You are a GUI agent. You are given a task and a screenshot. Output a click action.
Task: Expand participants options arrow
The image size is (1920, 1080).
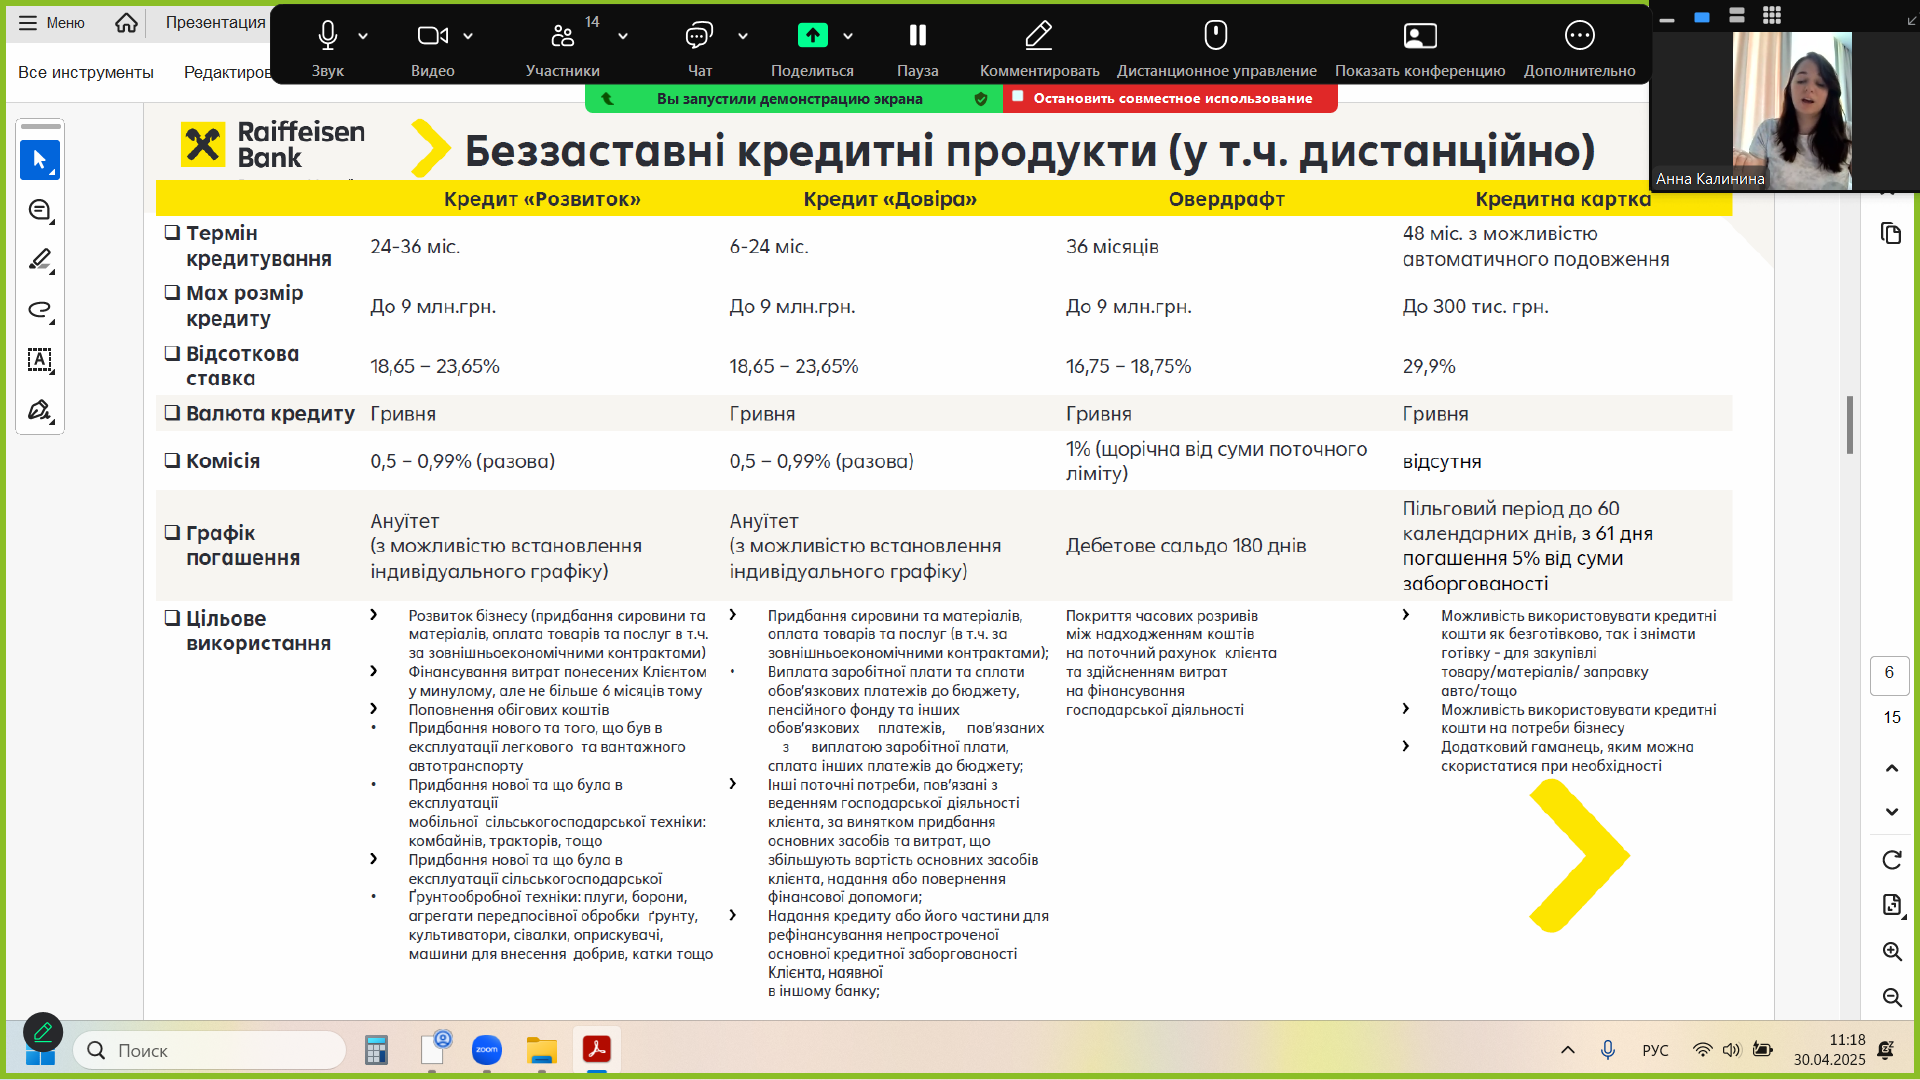[x=623, y=36]
